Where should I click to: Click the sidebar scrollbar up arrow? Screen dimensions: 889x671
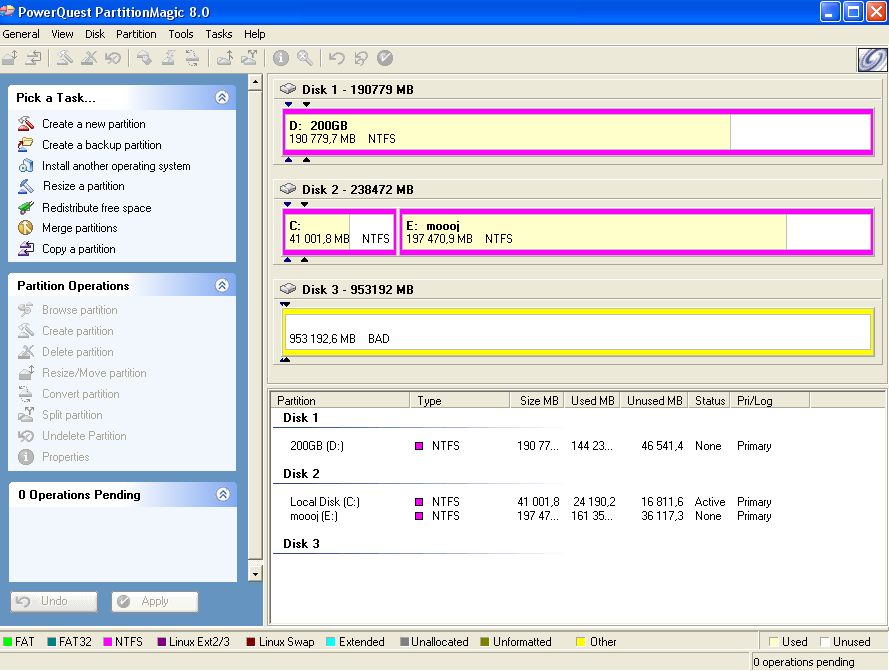coord(255,82)
